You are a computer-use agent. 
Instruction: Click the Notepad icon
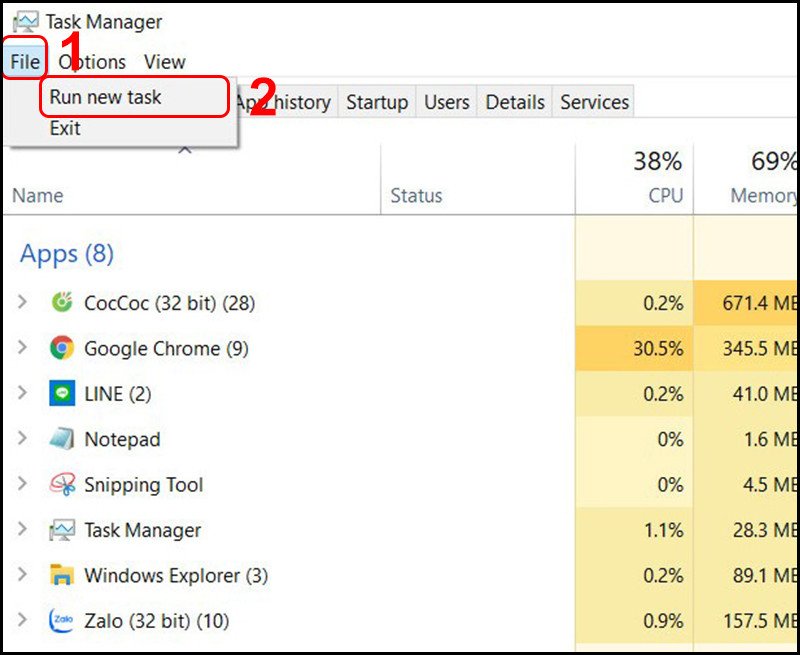pos(60,439)
